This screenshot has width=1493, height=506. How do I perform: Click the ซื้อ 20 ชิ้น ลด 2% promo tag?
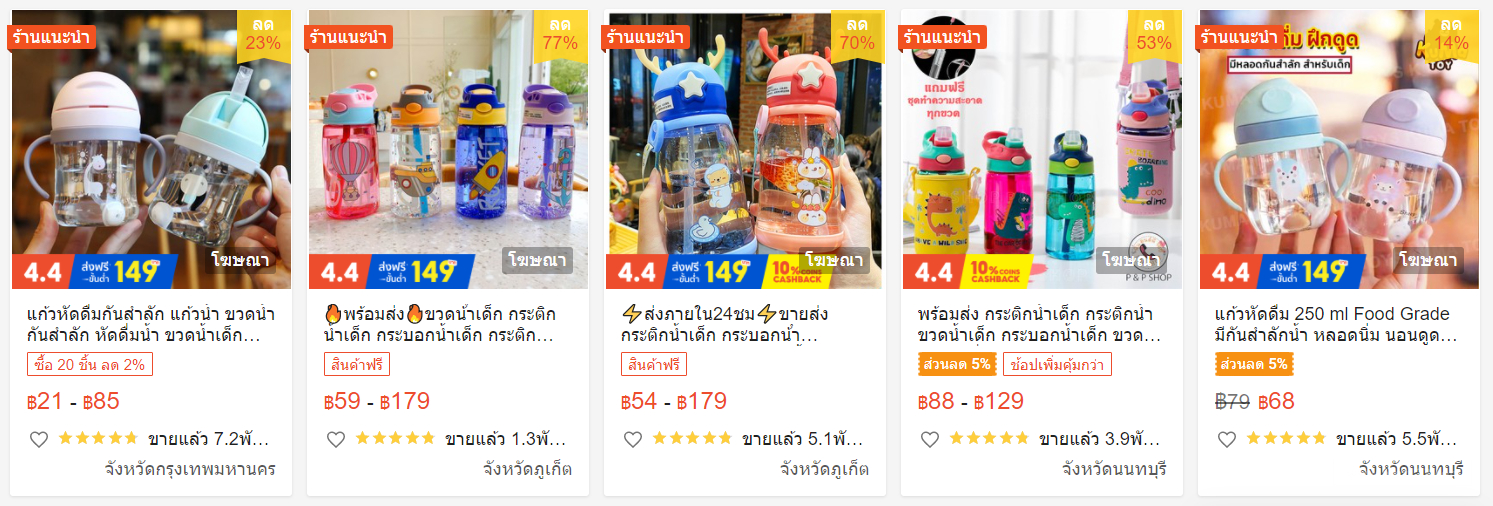(90, 365)
